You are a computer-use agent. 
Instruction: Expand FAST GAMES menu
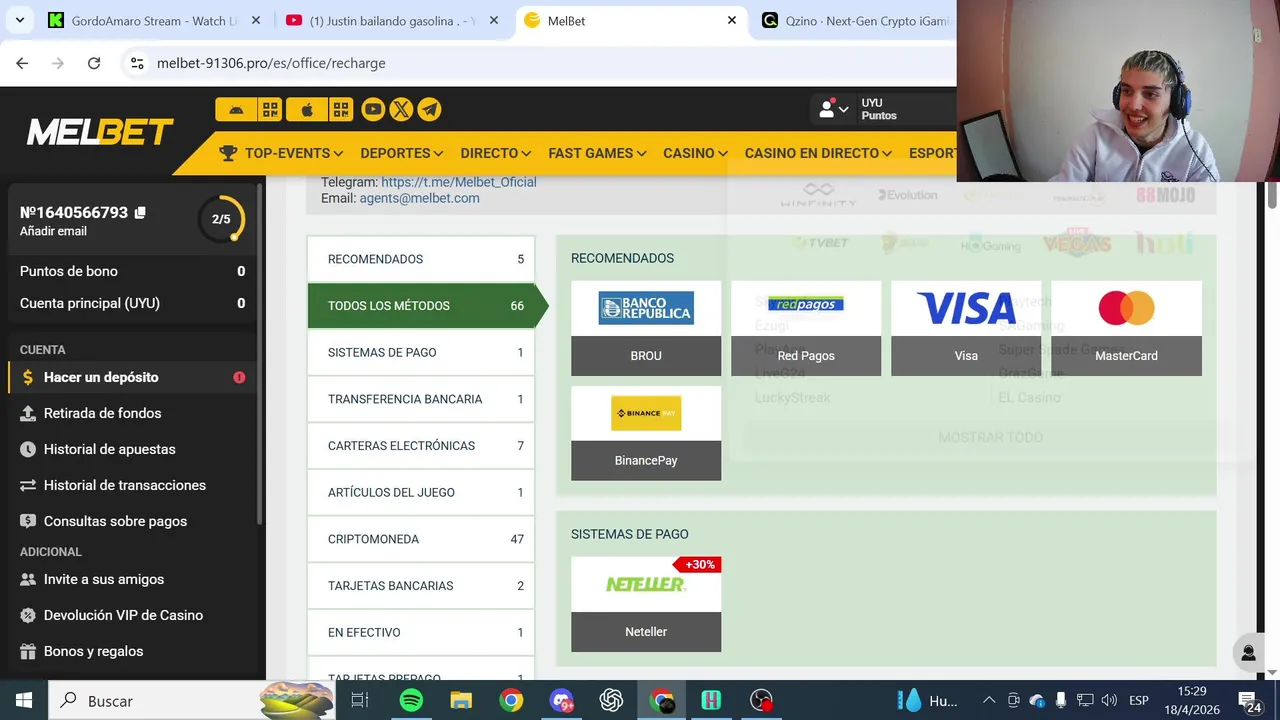tap(598, 153)
